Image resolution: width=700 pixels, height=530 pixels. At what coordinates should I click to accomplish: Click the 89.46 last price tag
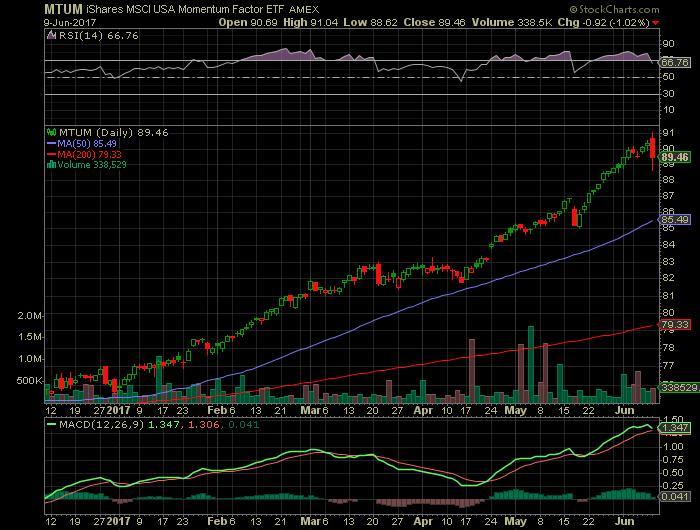tap(675, 157)
